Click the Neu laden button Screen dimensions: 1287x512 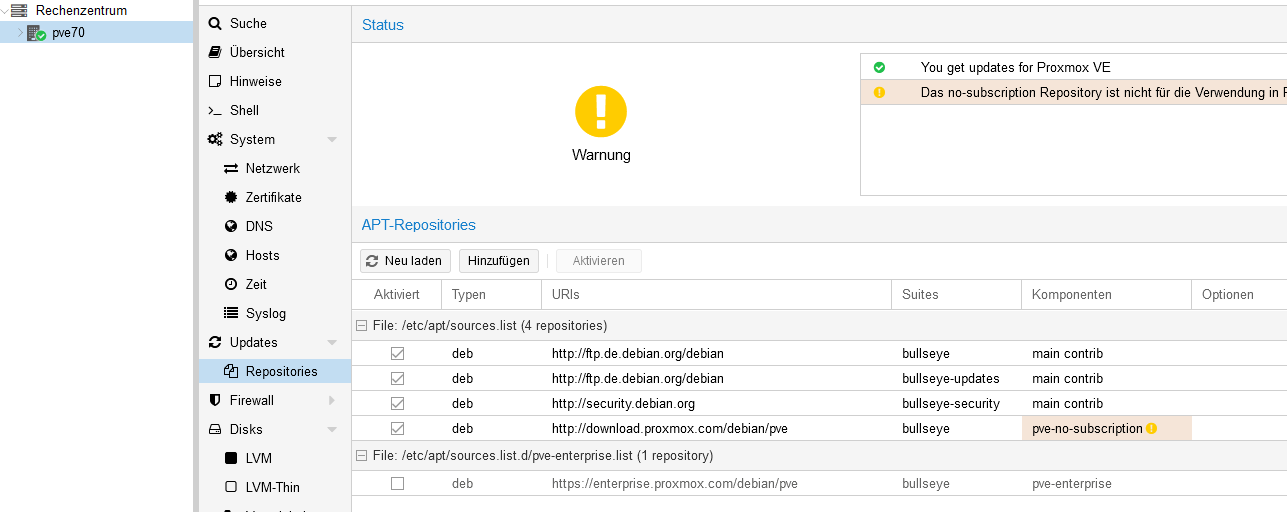pos(406,261)
